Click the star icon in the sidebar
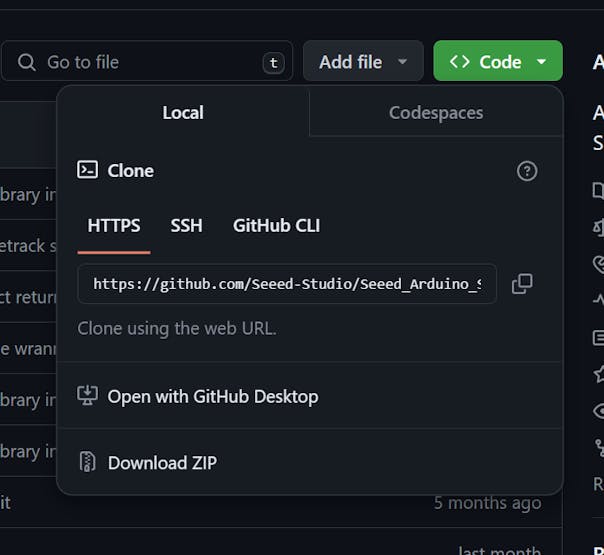The width and height of the screenshot is (604, 555). [599, 374]
